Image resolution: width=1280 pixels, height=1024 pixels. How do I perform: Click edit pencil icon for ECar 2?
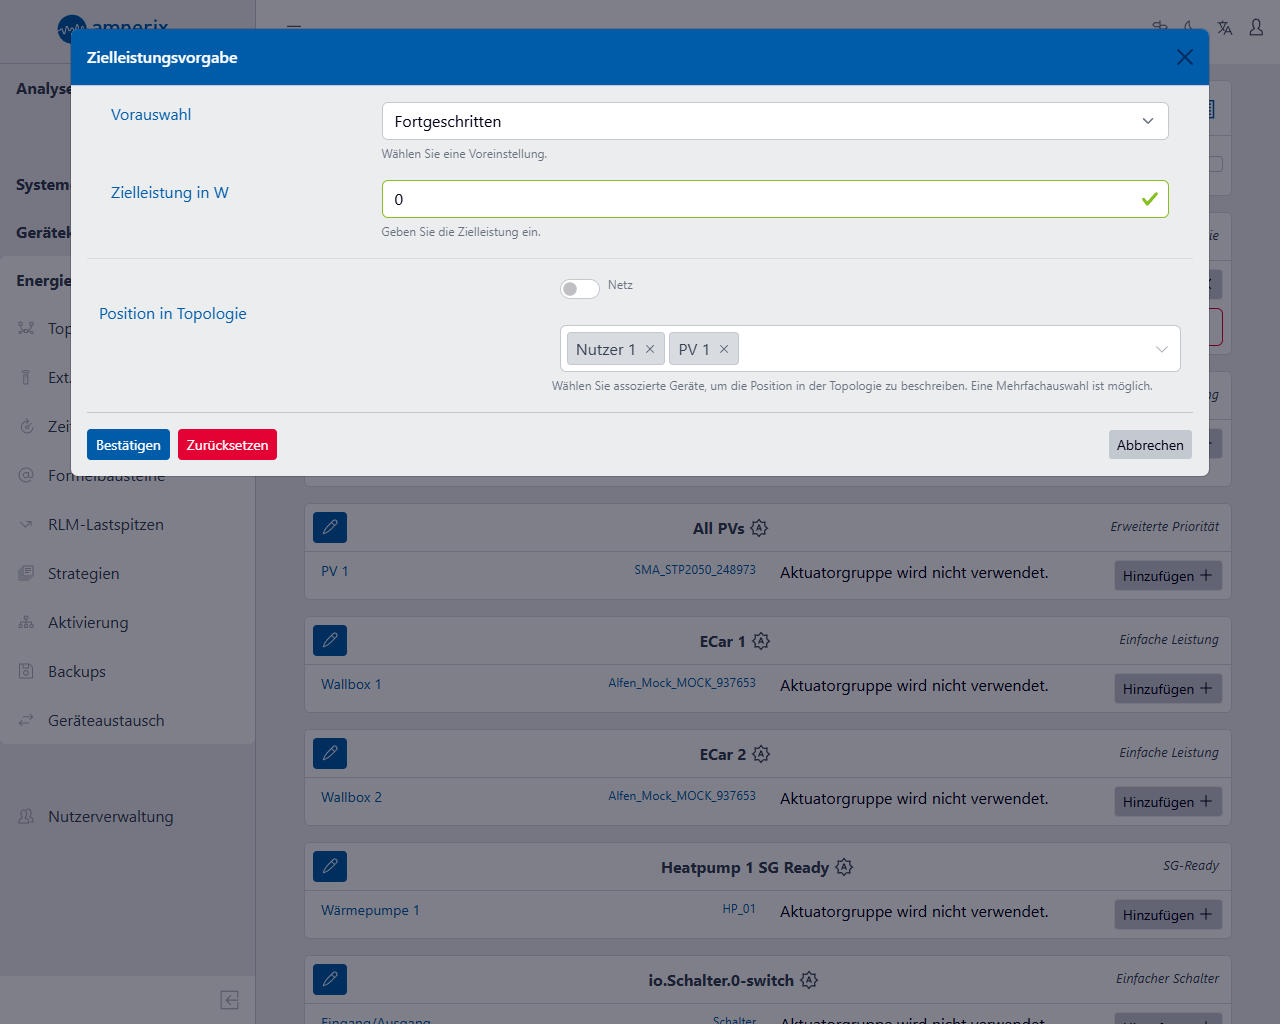tap(330, 753)
